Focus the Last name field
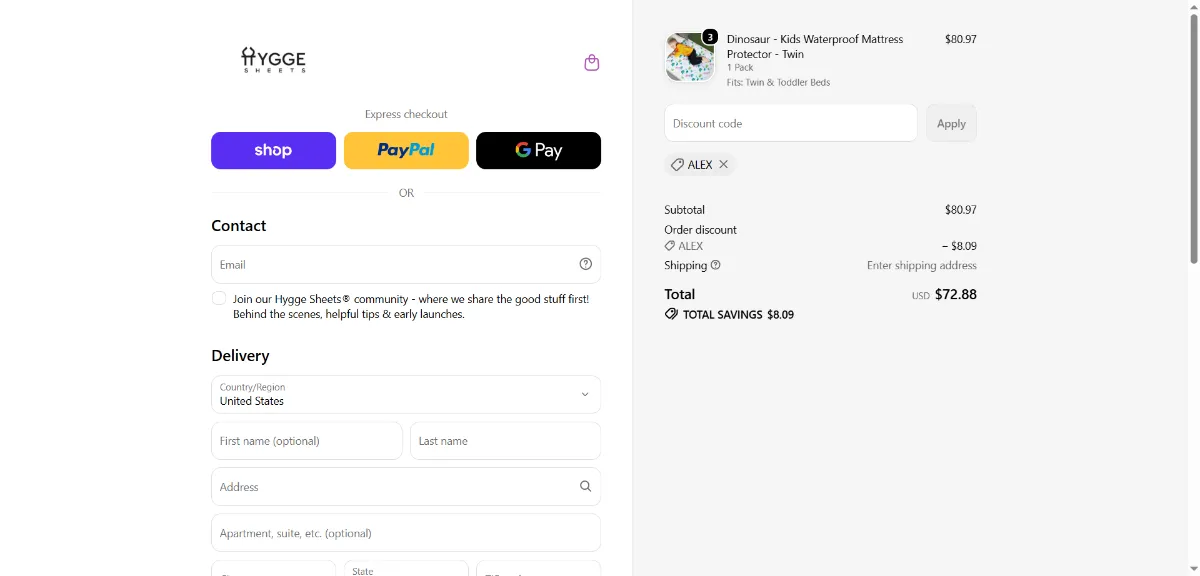This screenshot has height=576, width=1200. (x=505, y=440)
